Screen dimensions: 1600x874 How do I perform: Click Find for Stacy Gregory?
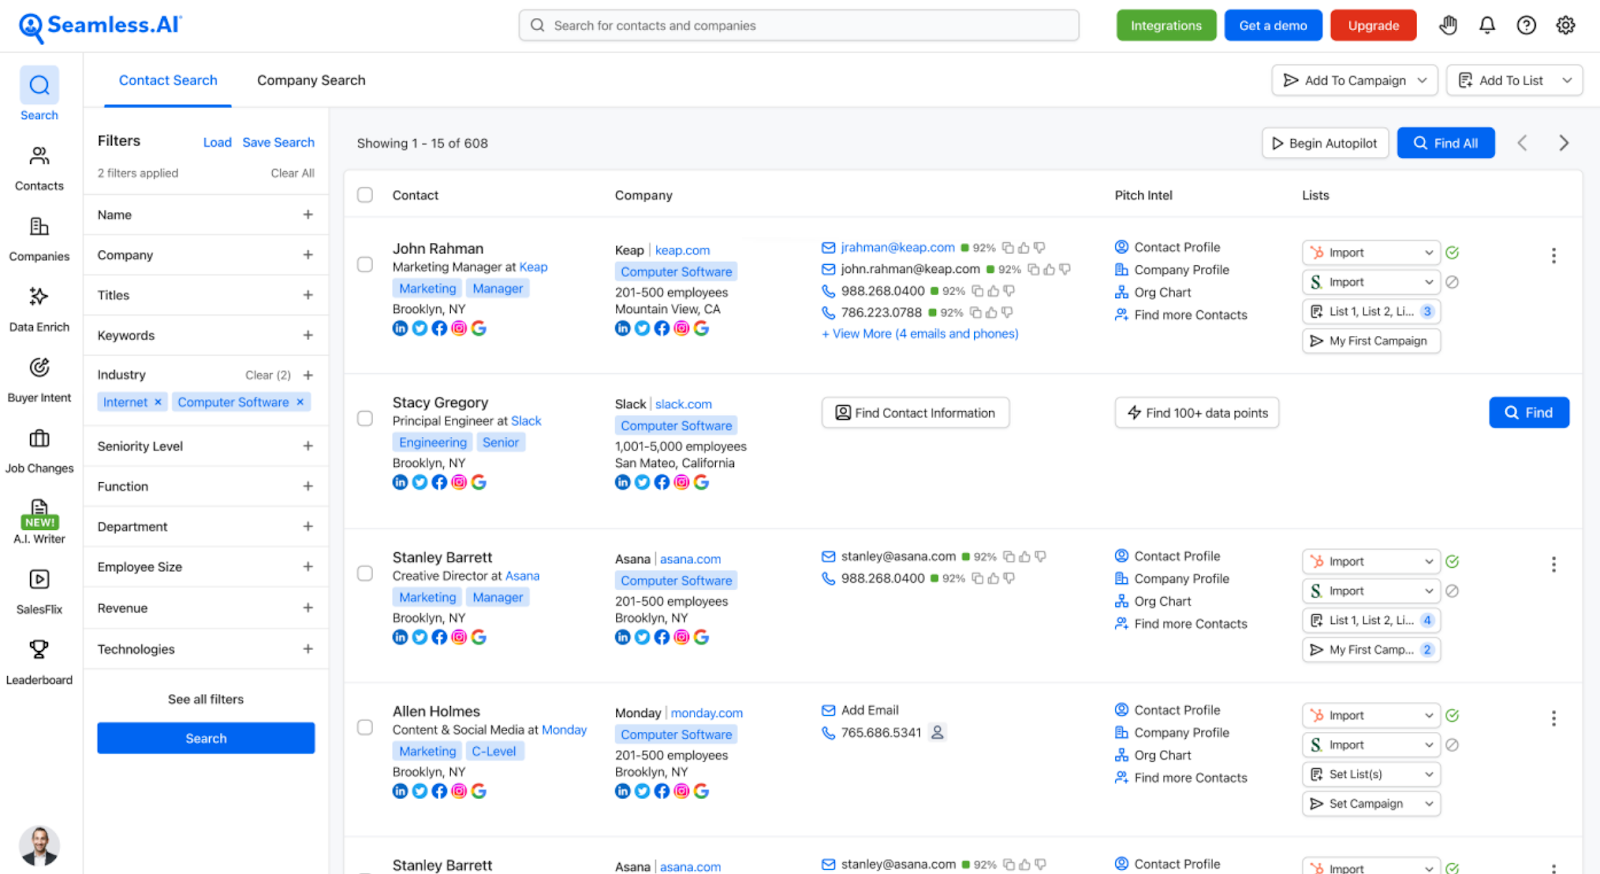(x=1529, y=412)
